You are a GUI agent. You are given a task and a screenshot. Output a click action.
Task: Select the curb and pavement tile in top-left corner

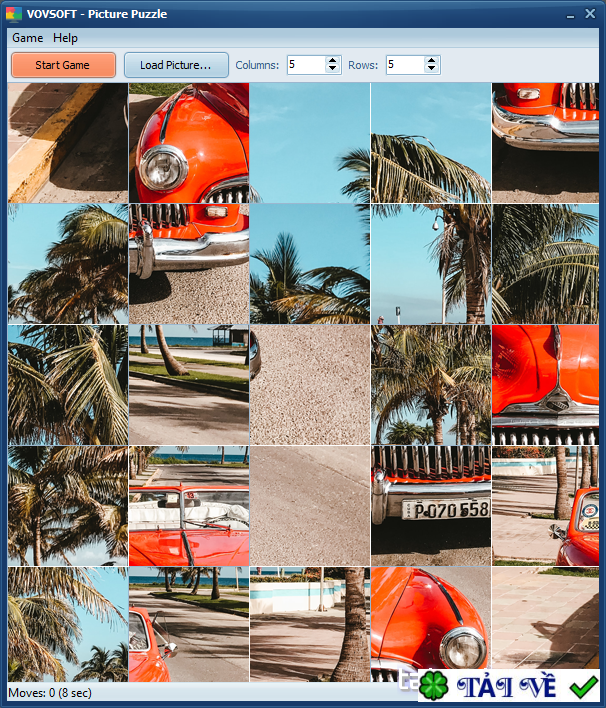pyautogui.click(x=68, y=143)
